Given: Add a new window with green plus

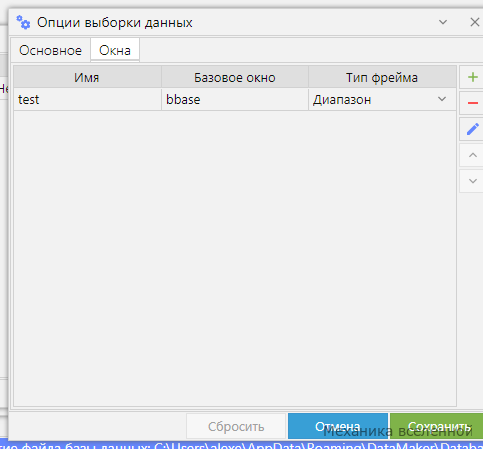Looking at the screenshot, I should pos(472,77).
